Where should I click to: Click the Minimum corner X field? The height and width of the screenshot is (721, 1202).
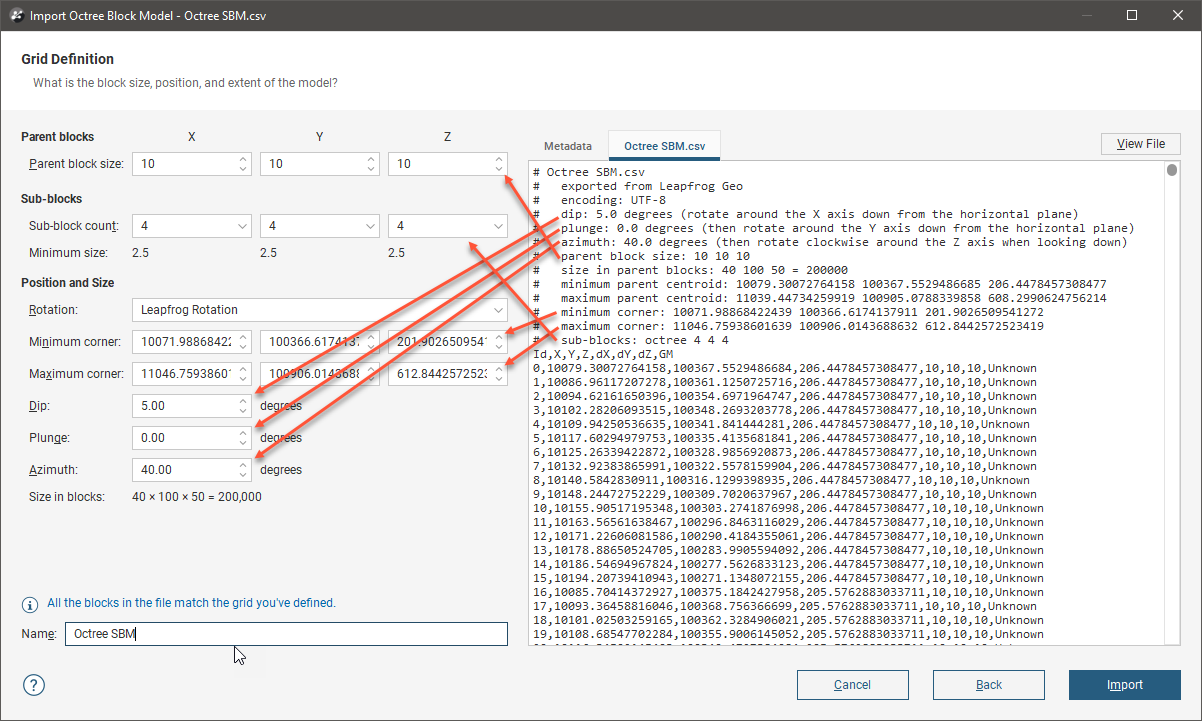coord(190,342)
